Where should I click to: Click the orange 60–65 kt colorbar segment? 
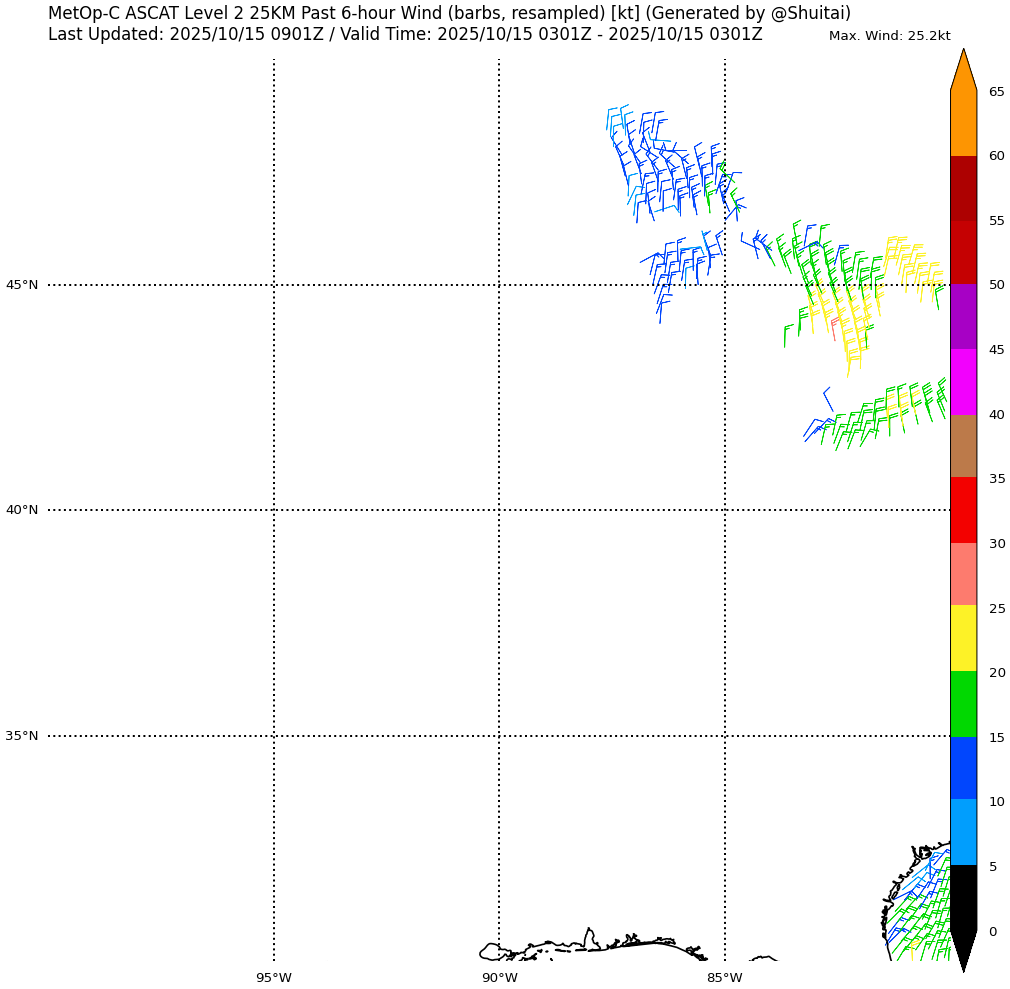point(963,123)
